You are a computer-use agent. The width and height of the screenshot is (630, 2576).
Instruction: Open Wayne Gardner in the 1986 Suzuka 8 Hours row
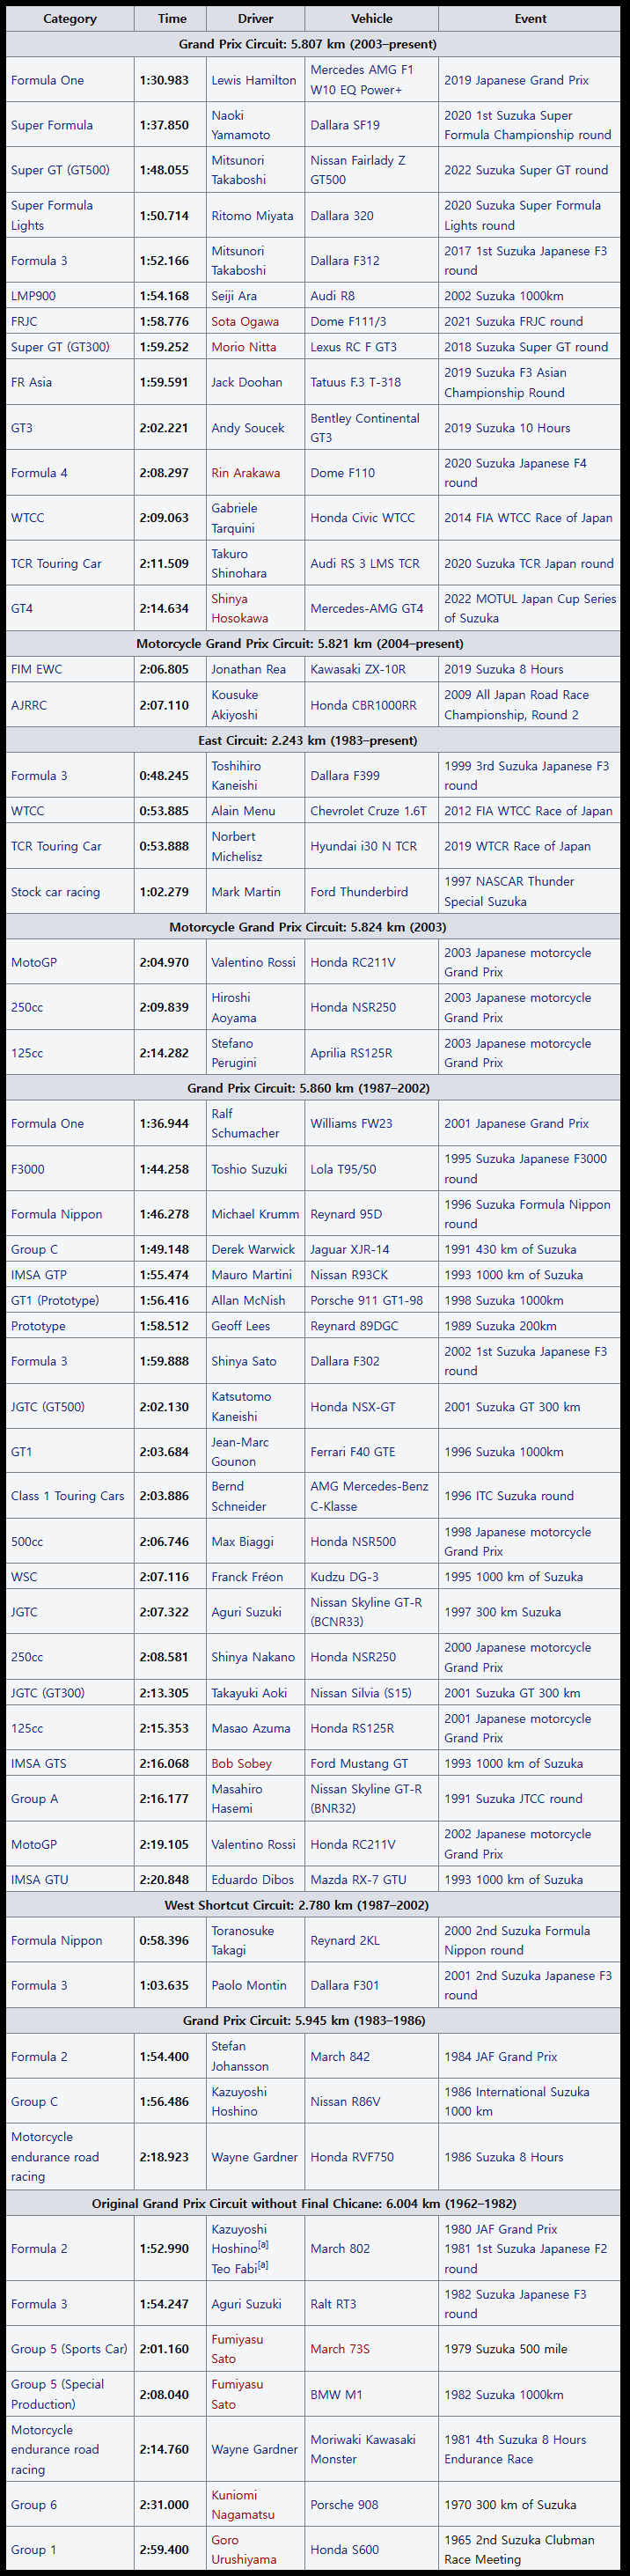(x=254, y=2158)
